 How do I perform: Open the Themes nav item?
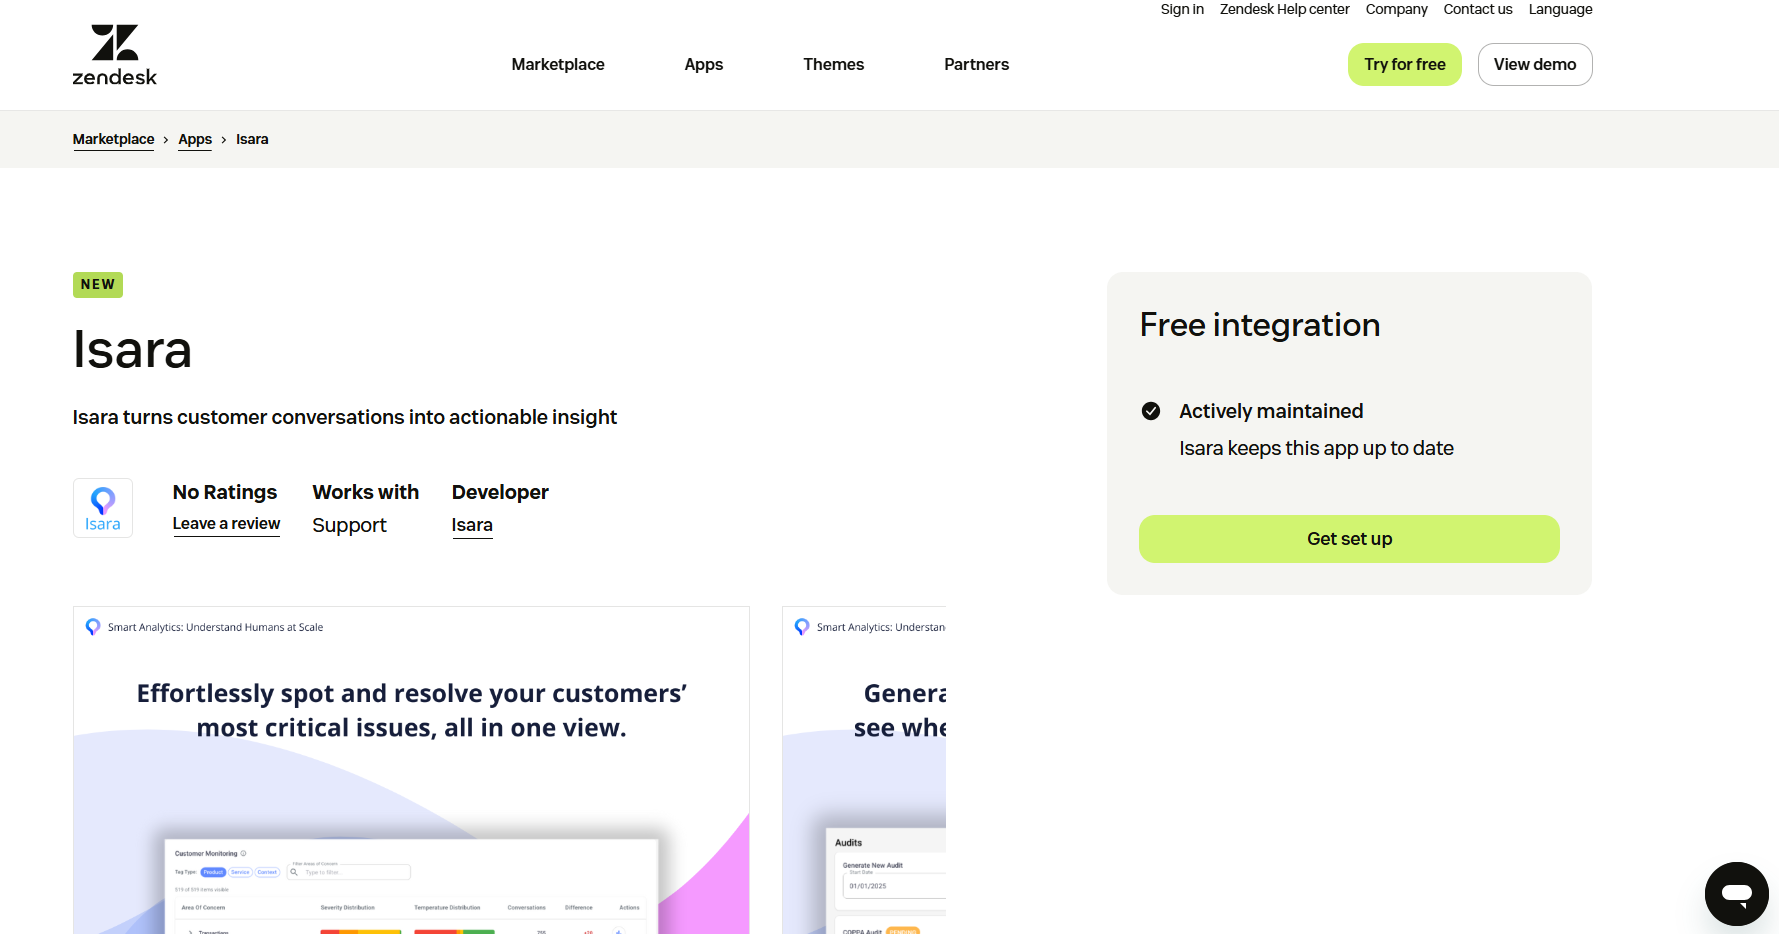click(833, 64)
